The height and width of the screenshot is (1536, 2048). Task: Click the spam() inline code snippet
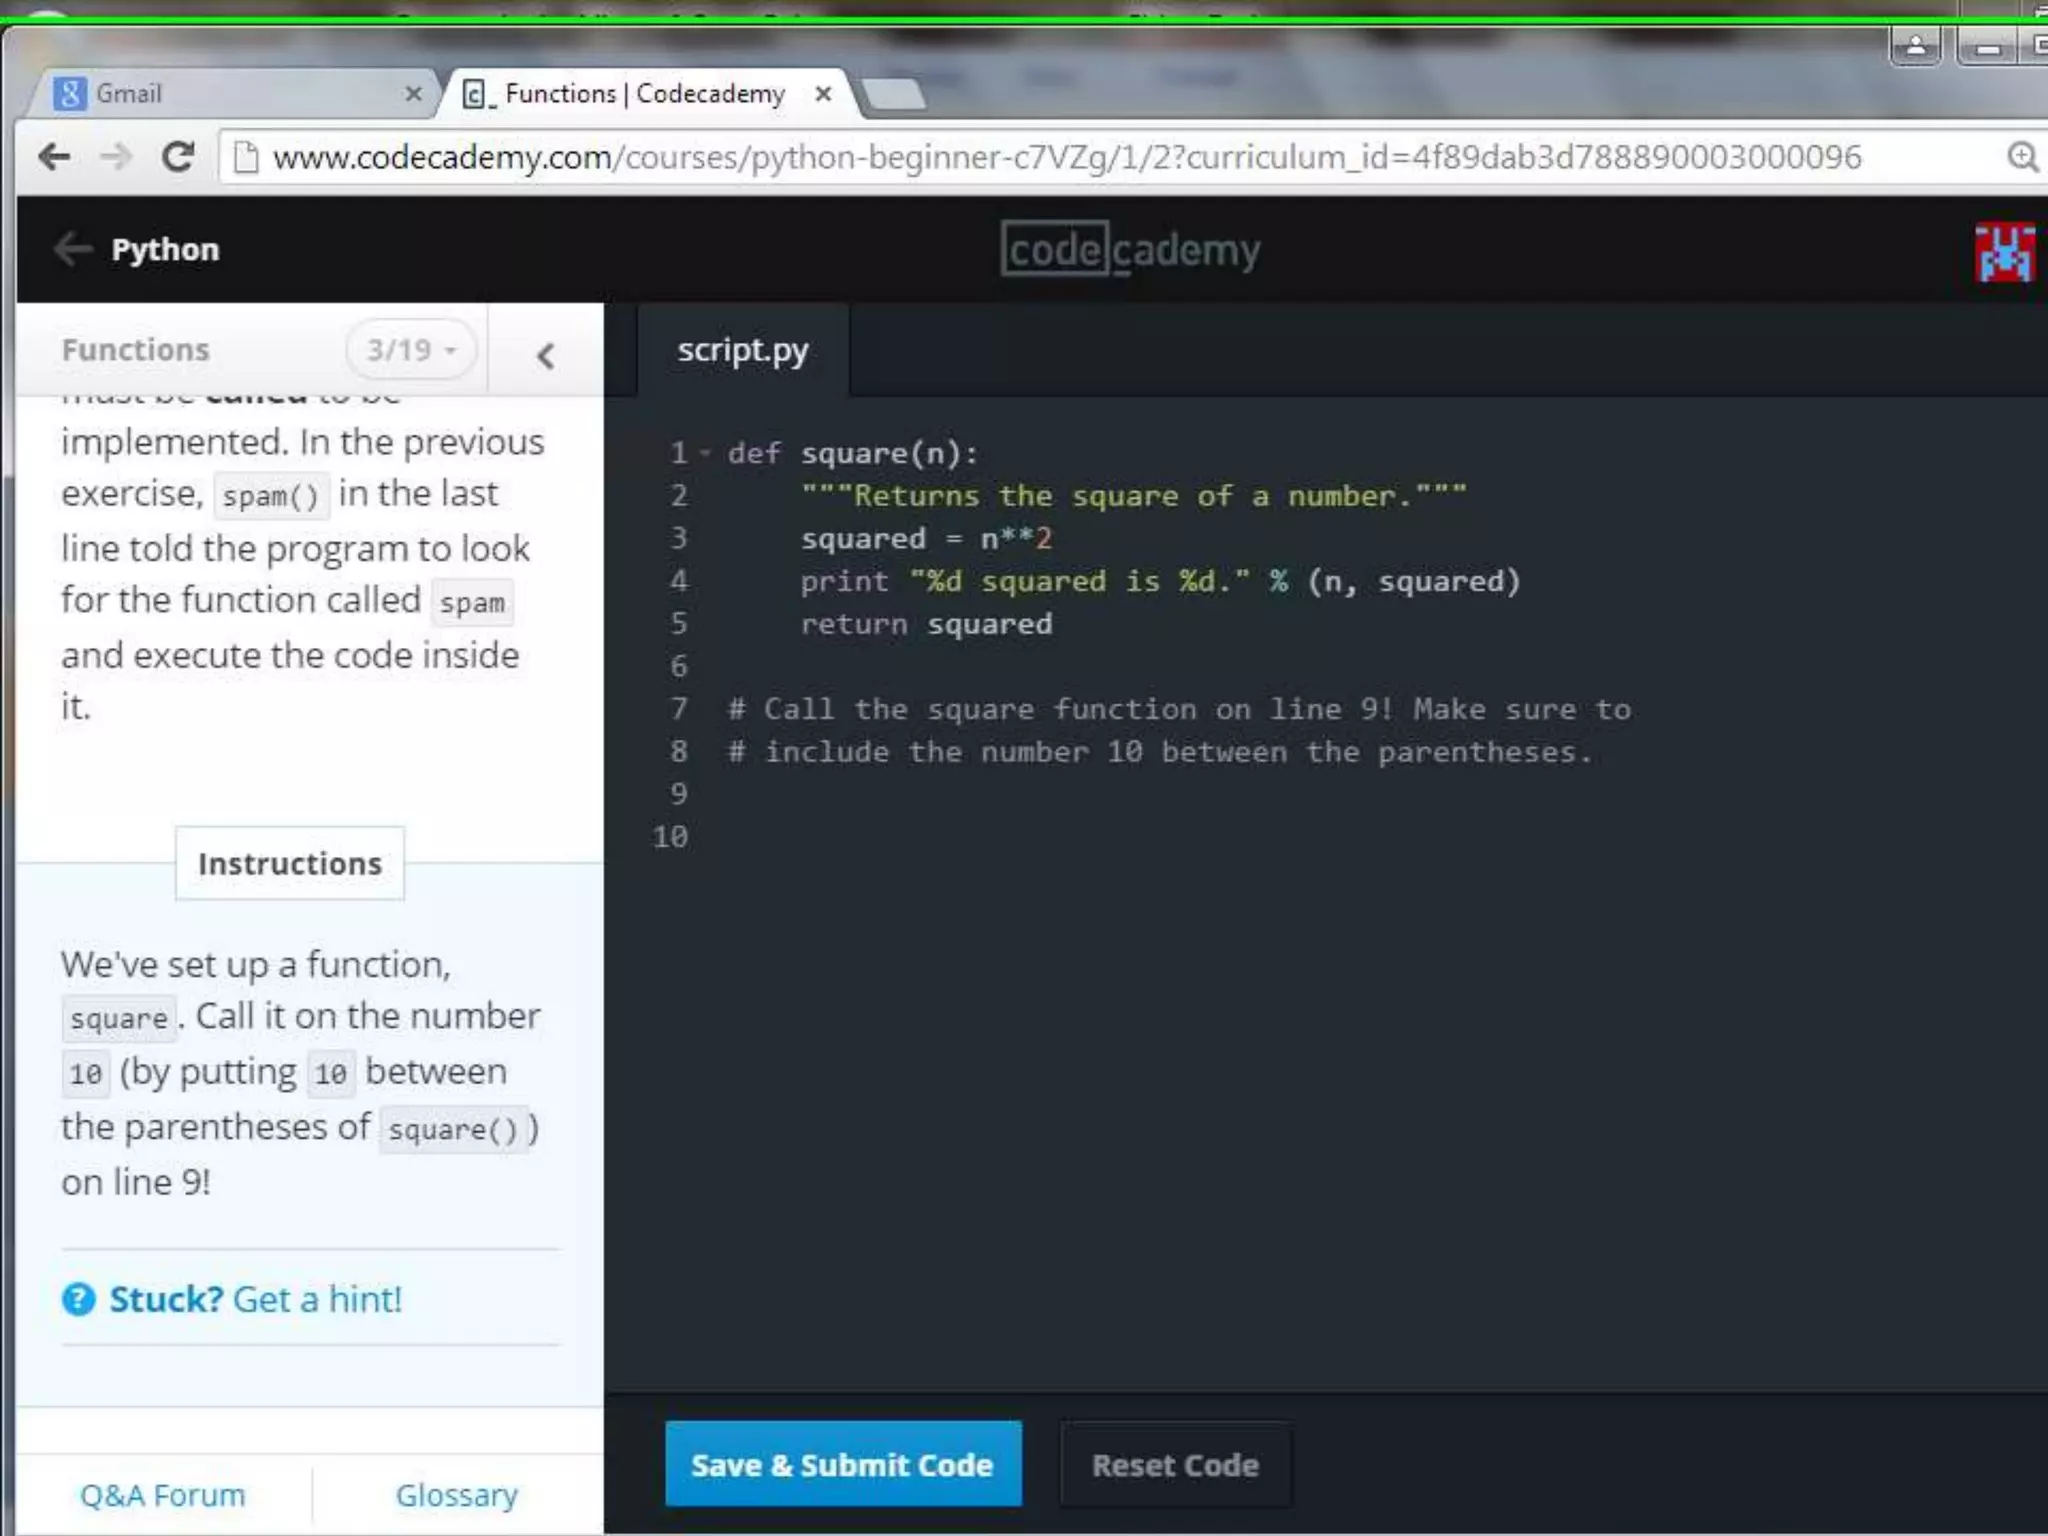tap(271, 496)
